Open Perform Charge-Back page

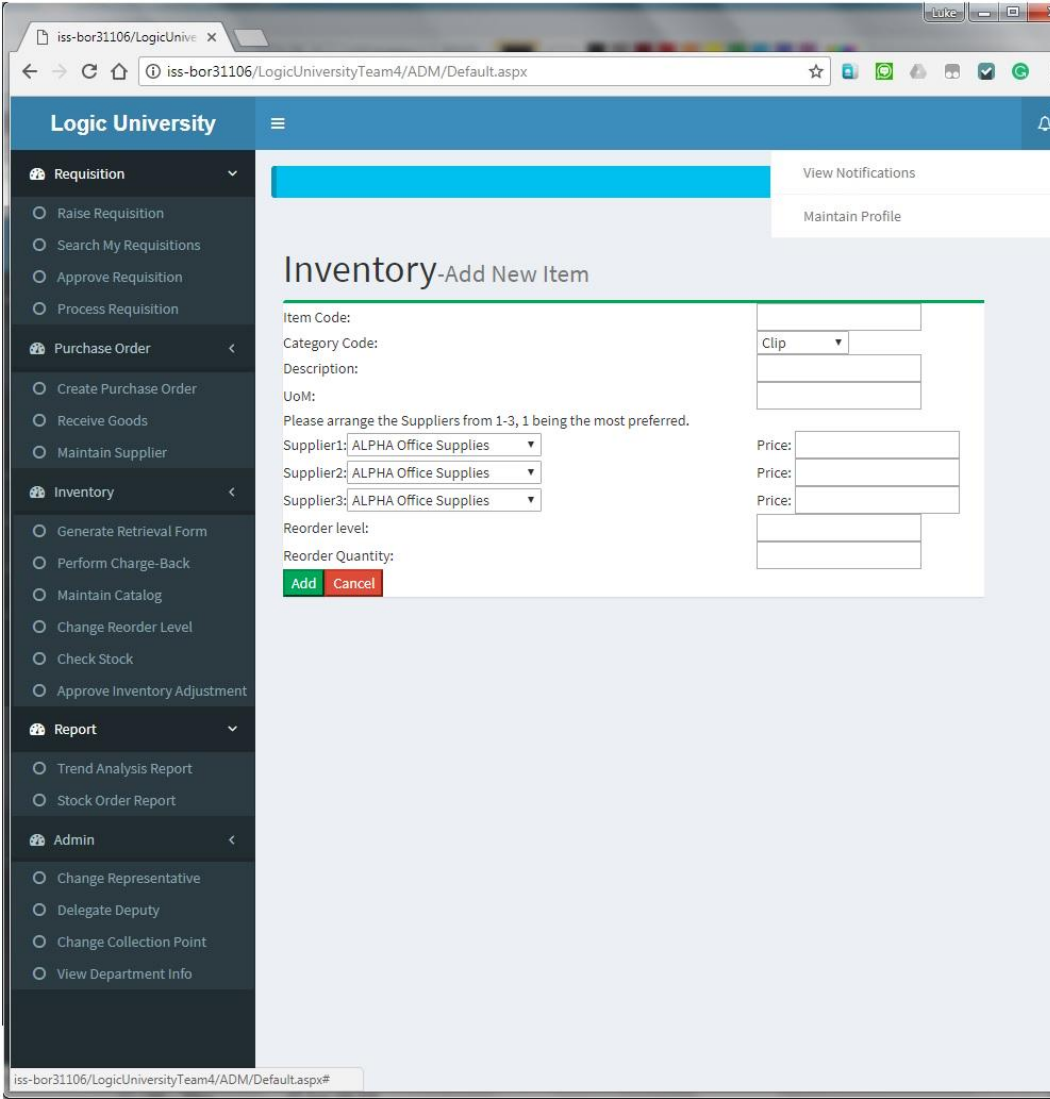(x=123, y=564)
